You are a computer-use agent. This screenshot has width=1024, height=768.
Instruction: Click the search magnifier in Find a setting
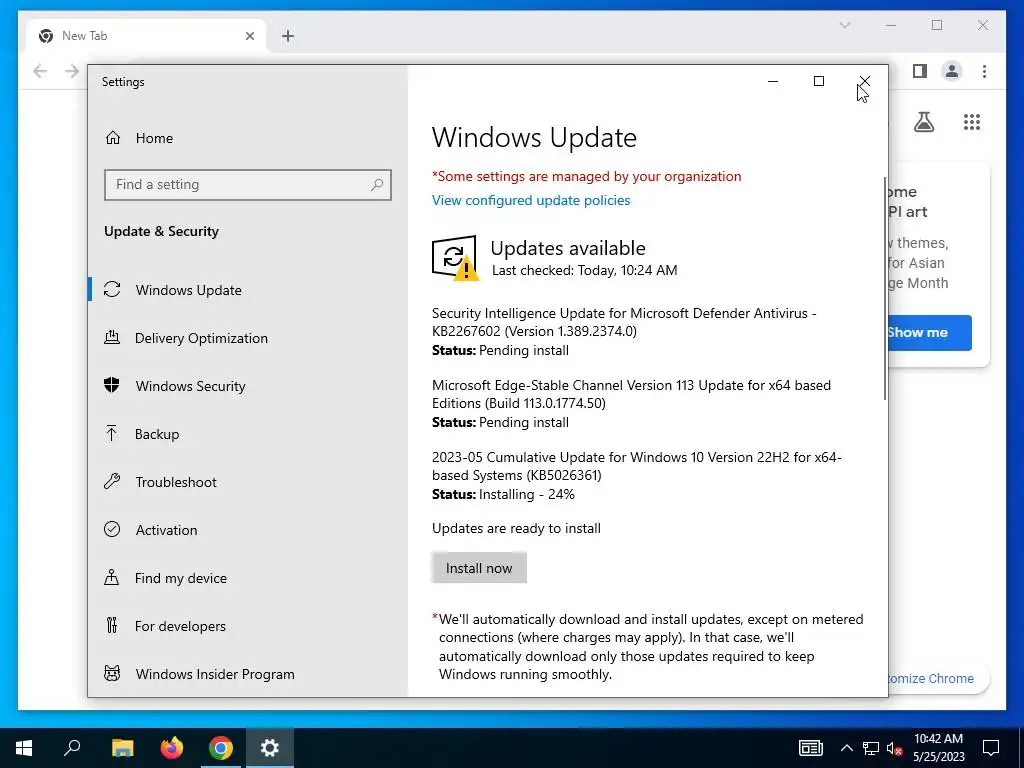(x=377, y=185)
